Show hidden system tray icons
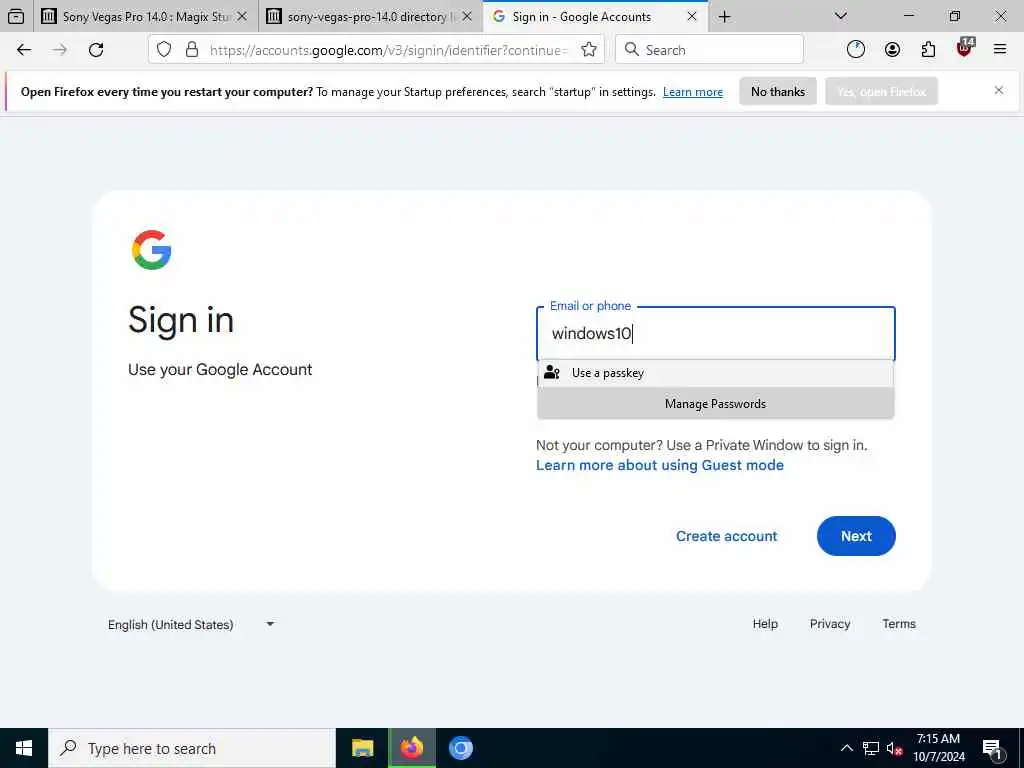 (846, 748)
